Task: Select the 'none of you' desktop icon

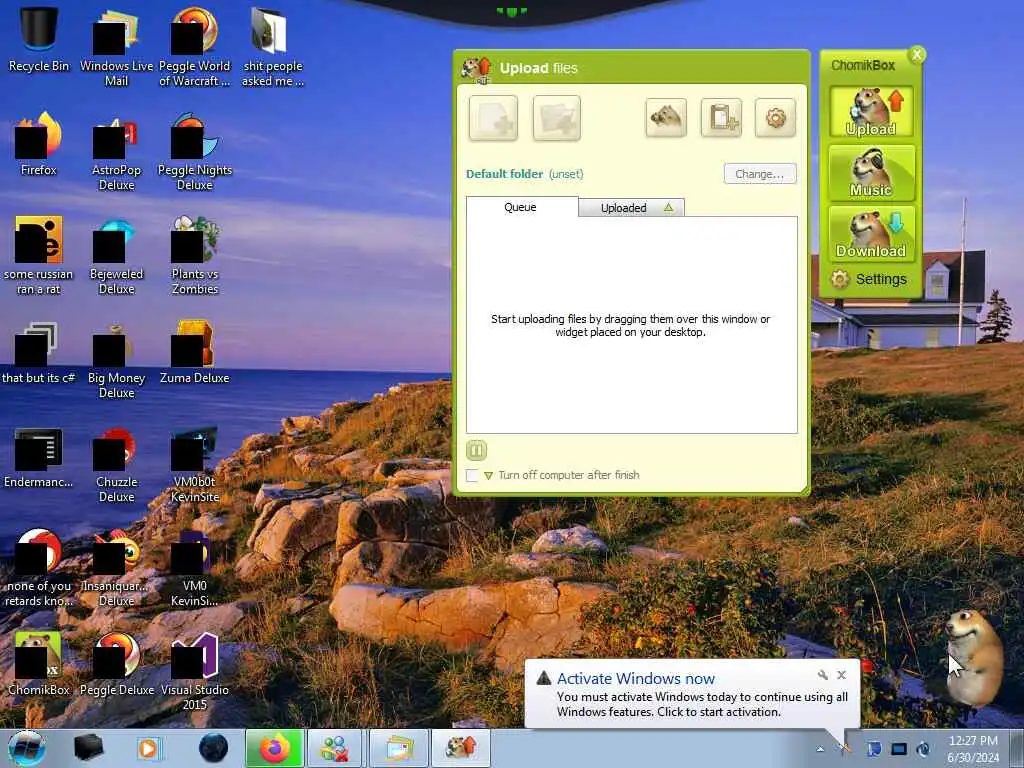Action: (39, 568)
